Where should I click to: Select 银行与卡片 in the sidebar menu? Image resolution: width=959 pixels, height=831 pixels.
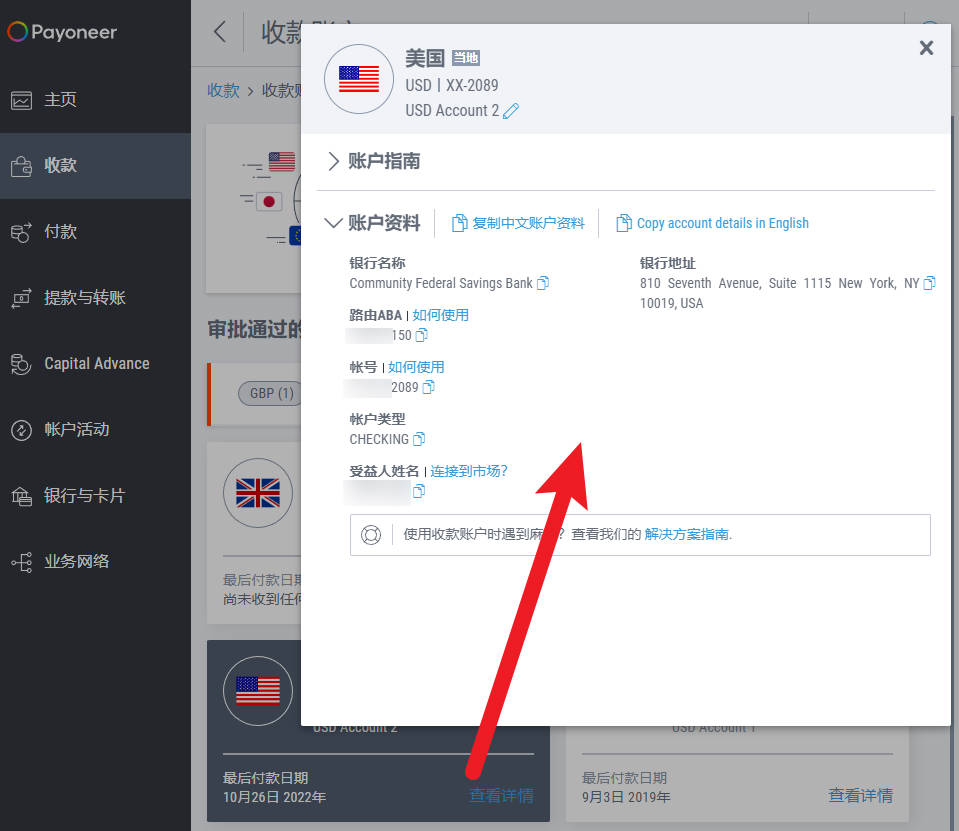[x=95, y=496]
